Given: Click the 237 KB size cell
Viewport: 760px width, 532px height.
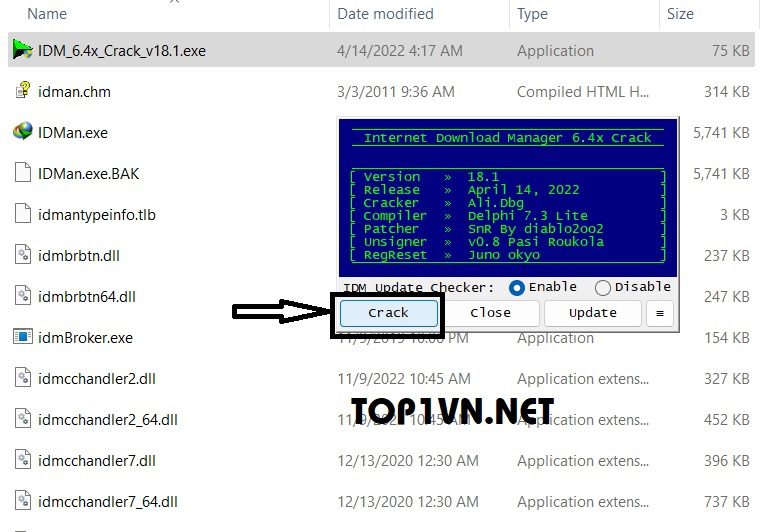Looking at the screenshot, I should coord(727,255).
